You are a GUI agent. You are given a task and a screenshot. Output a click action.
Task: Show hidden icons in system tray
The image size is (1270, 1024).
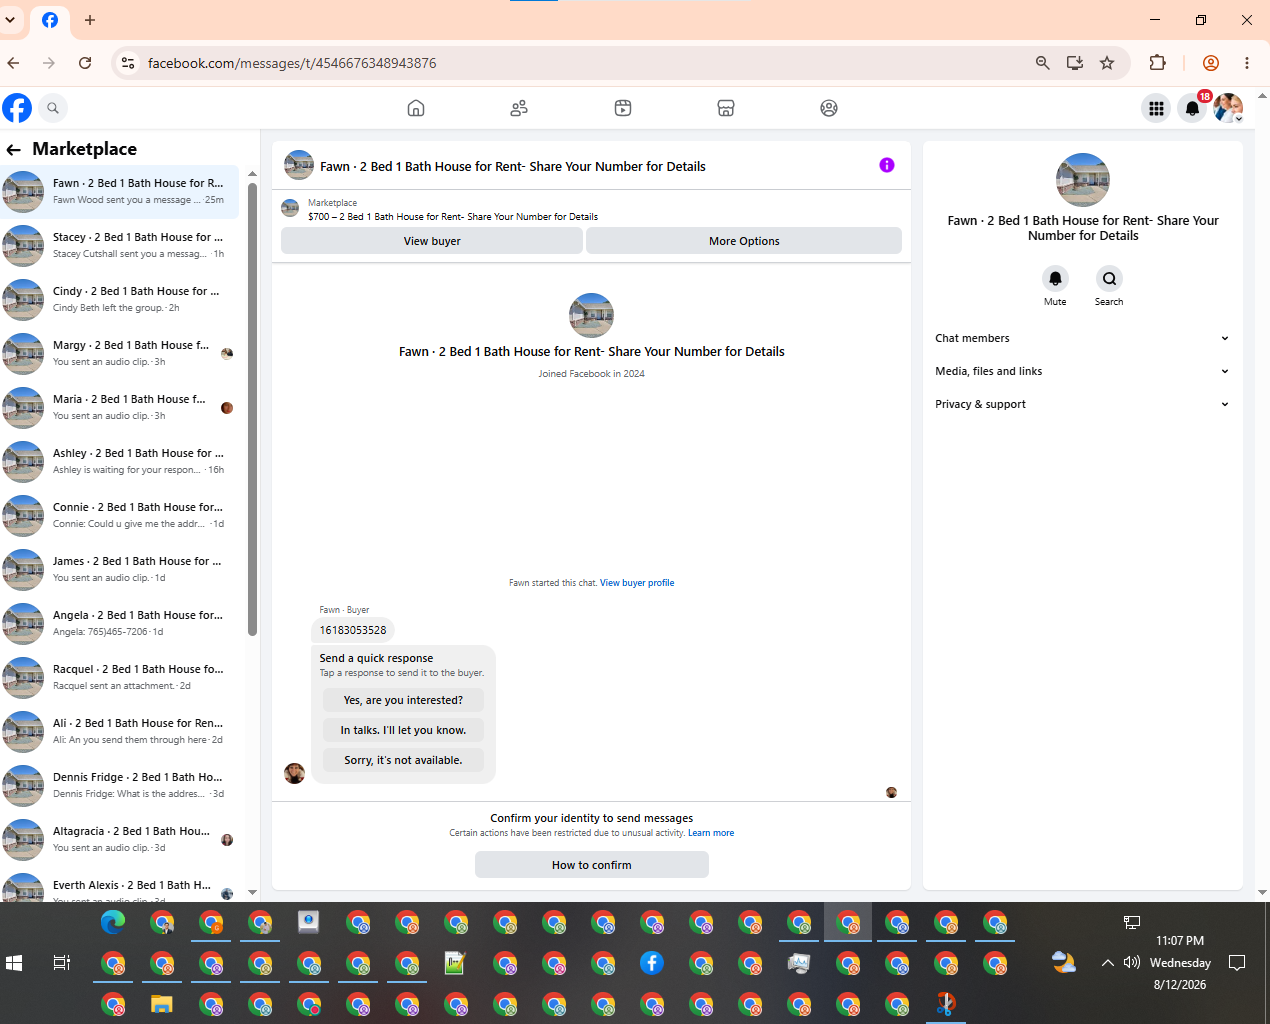[1107, 963]
